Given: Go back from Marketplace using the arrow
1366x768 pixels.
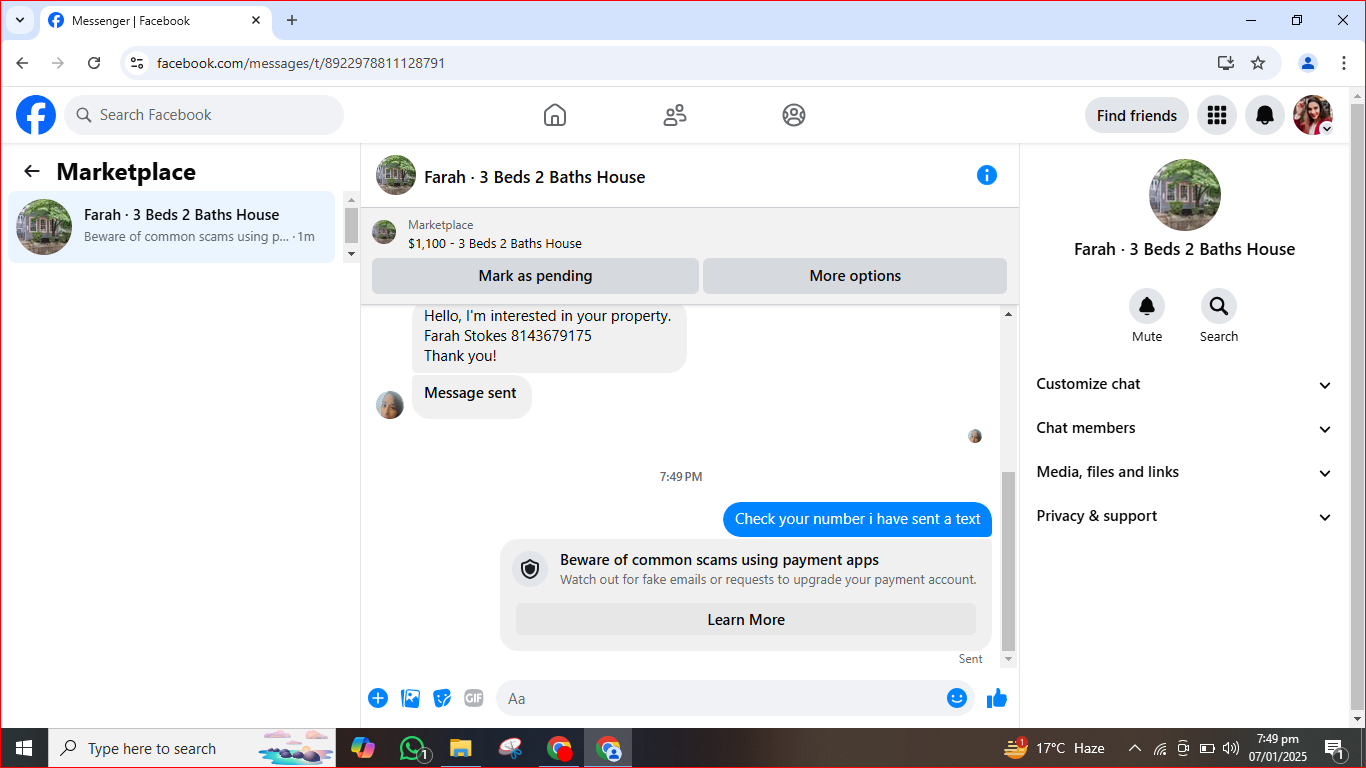Looking at the screenshot, I should click(32, 171).
